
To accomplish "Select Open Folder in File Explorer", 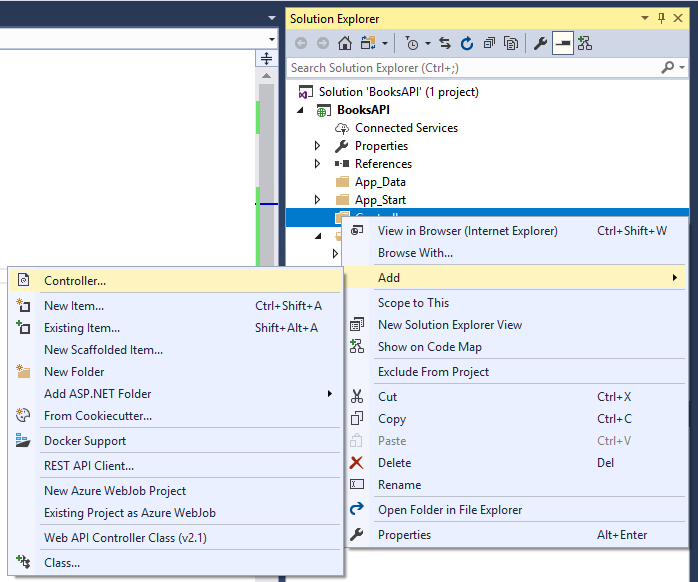I will pos(449,510).
